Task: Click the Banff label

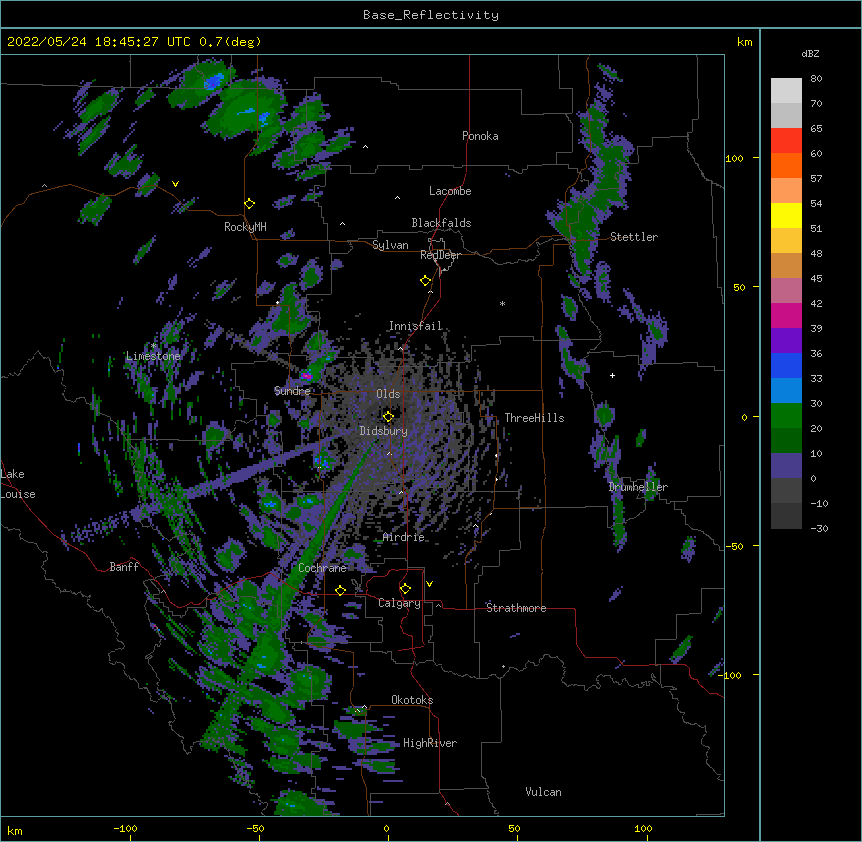Action: pos(124,567)
